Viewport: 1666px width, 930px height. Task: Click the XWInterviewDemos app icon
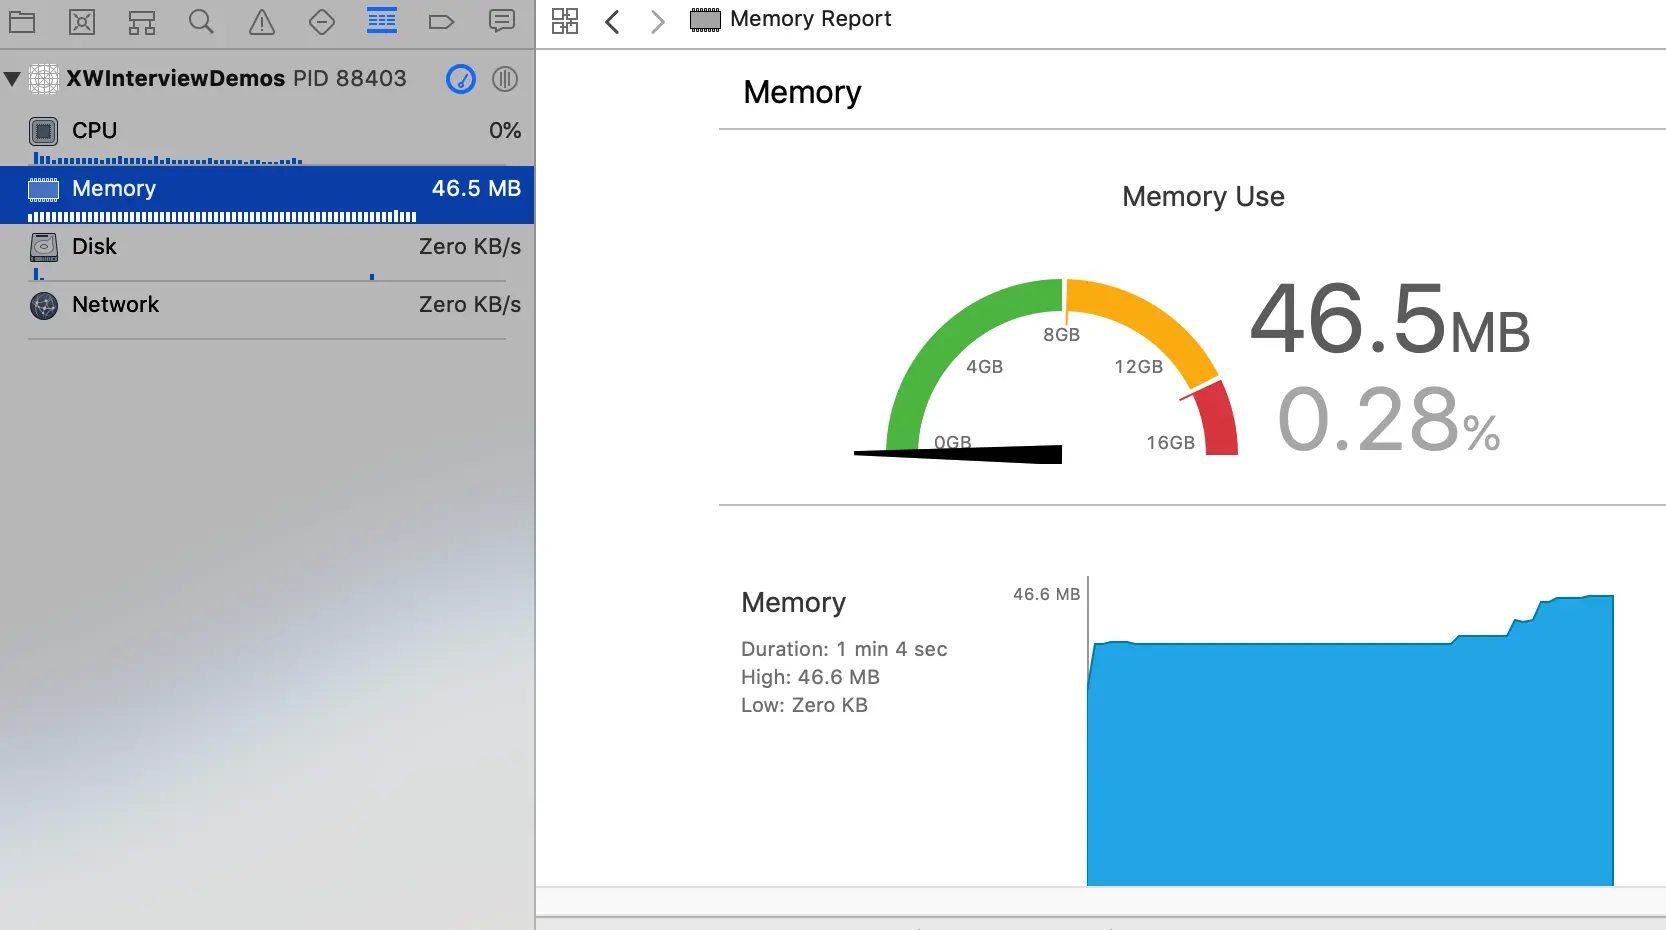[44, 79]
